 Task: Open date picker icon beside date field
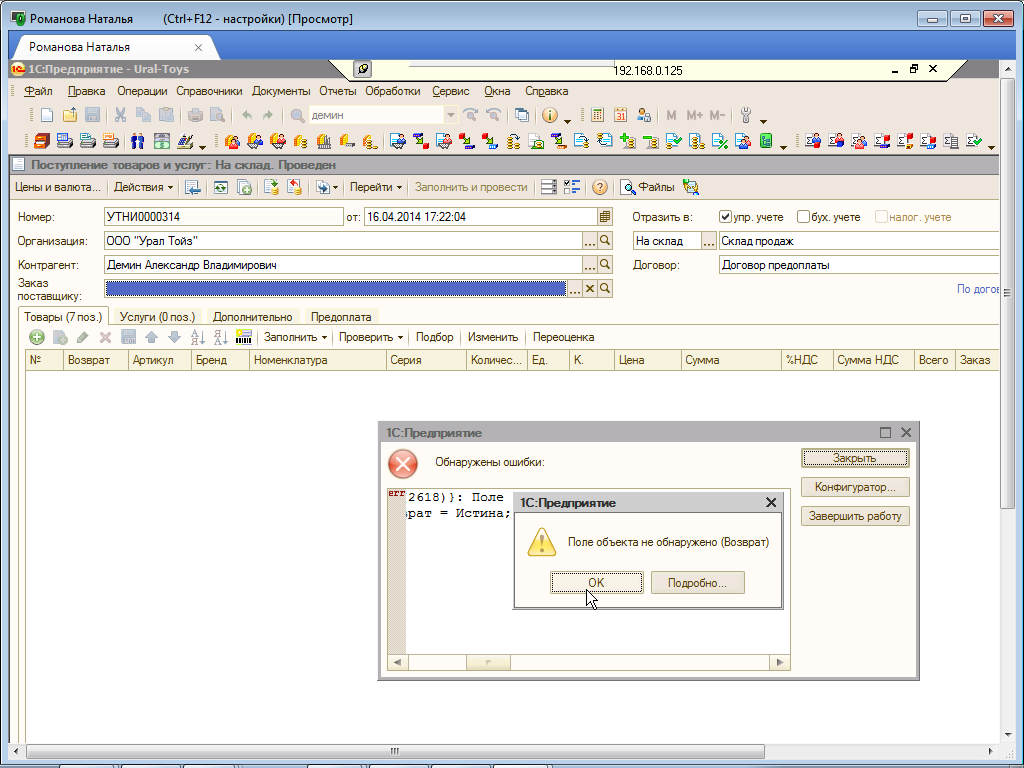[605, 217]
